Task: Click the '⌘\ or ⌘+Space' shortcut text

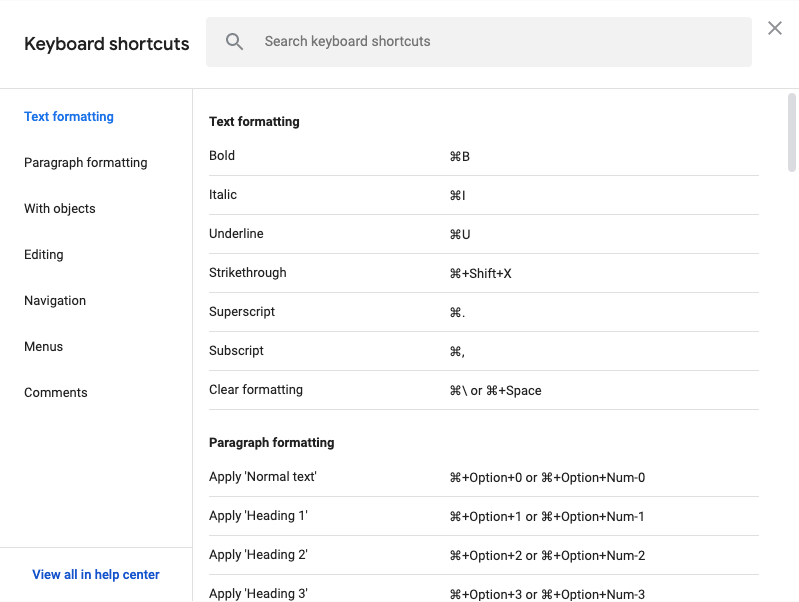Action: coord(495,391)
